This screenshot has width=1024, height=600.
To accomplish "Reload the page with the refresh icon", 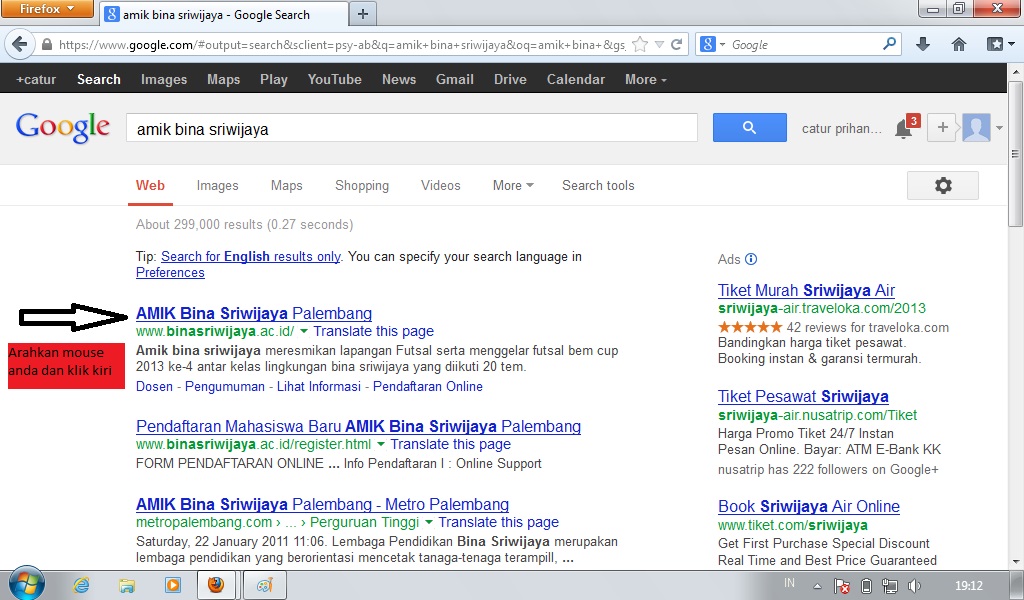I will (677, 44).
